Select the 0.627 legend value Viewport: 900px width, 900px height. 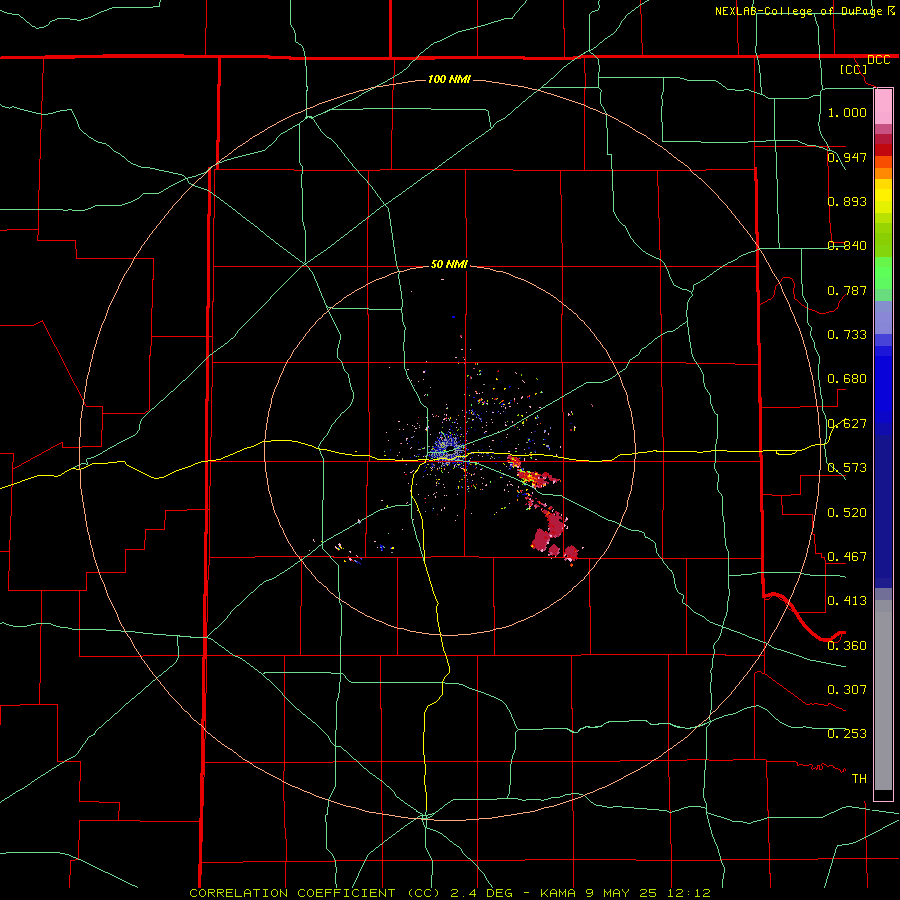(x=847, y=424)
